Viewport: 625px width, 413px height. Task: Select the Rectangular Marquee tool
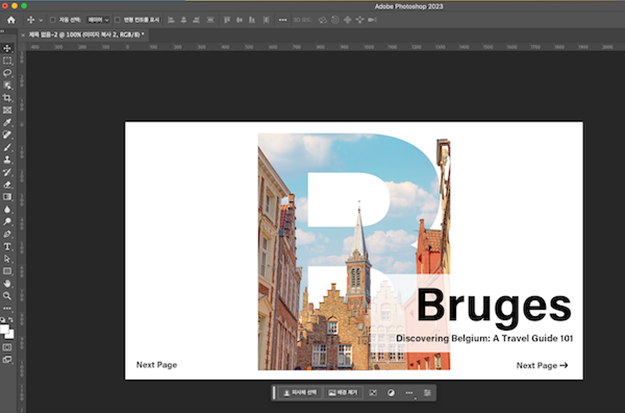(x=7, y=60)
